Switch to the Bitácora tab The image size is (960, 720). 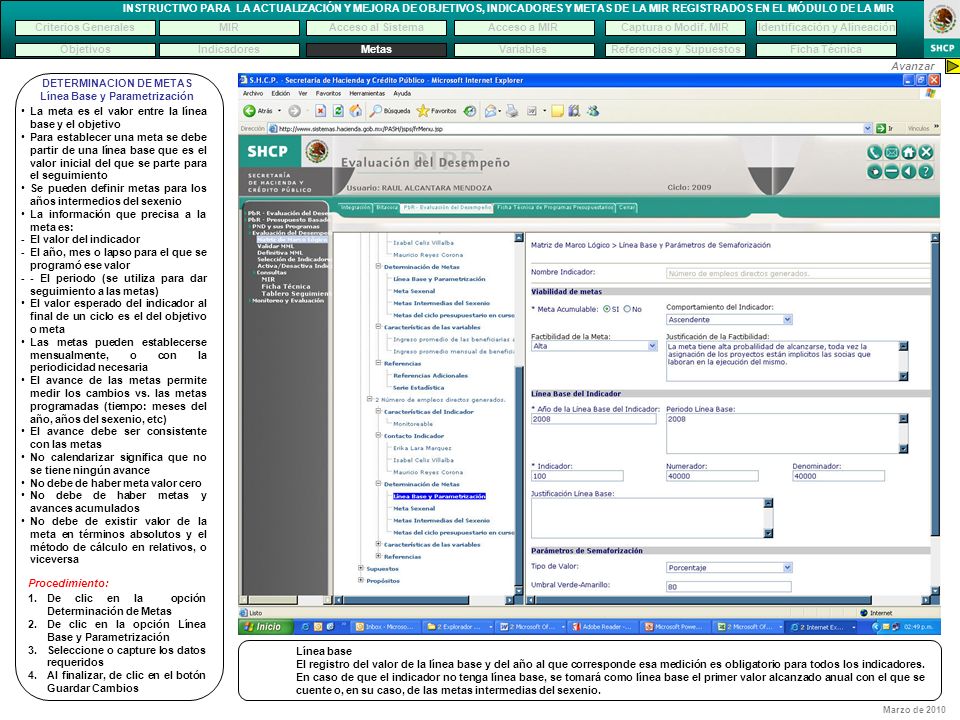387,208
